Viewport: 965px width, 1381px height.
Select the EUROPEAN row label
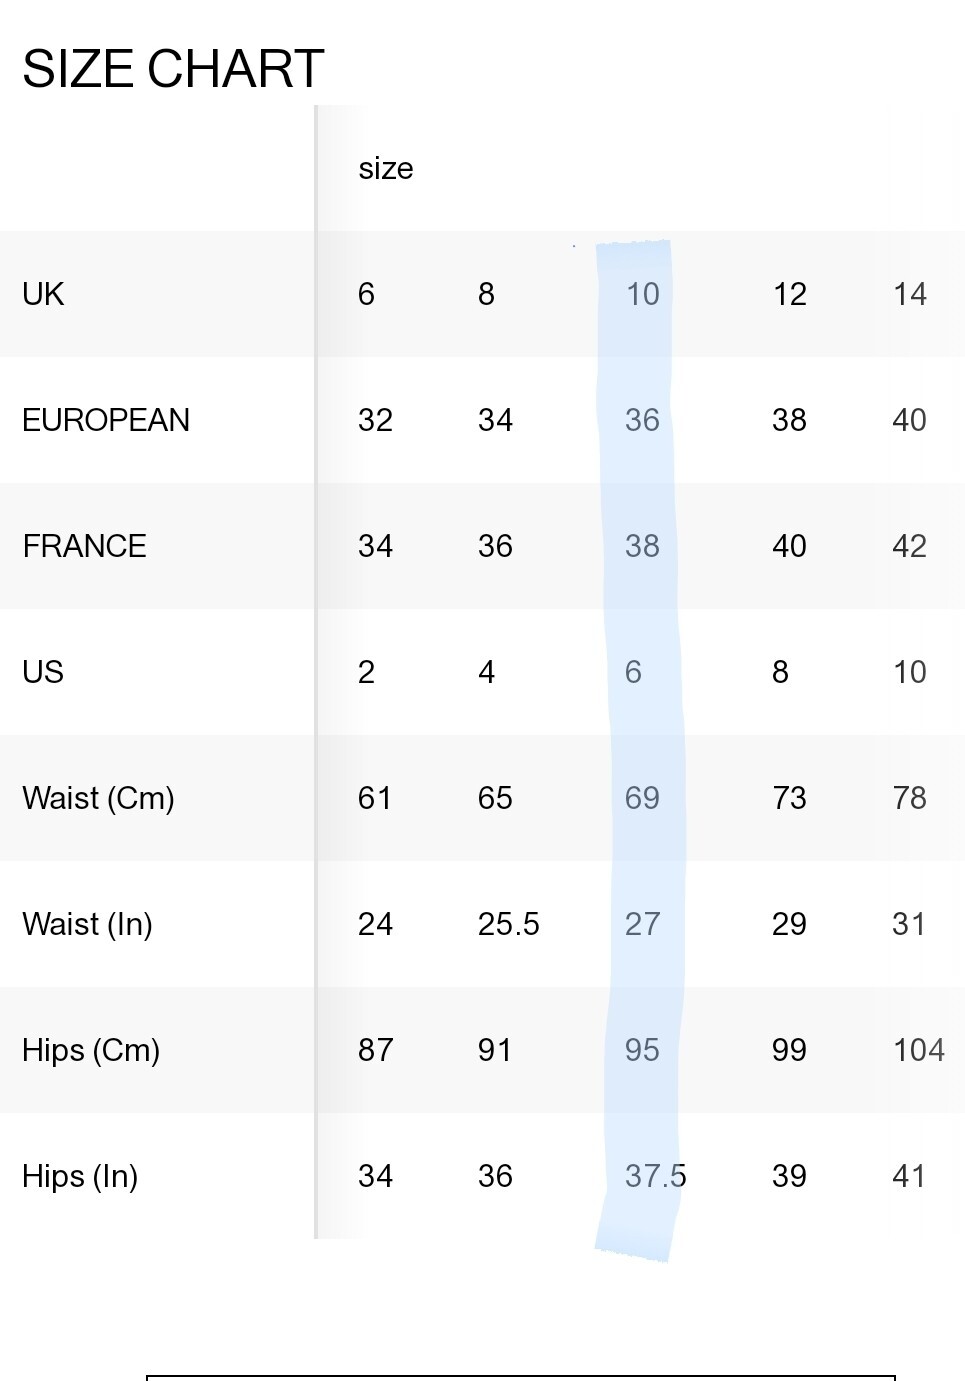pos(106,420)
